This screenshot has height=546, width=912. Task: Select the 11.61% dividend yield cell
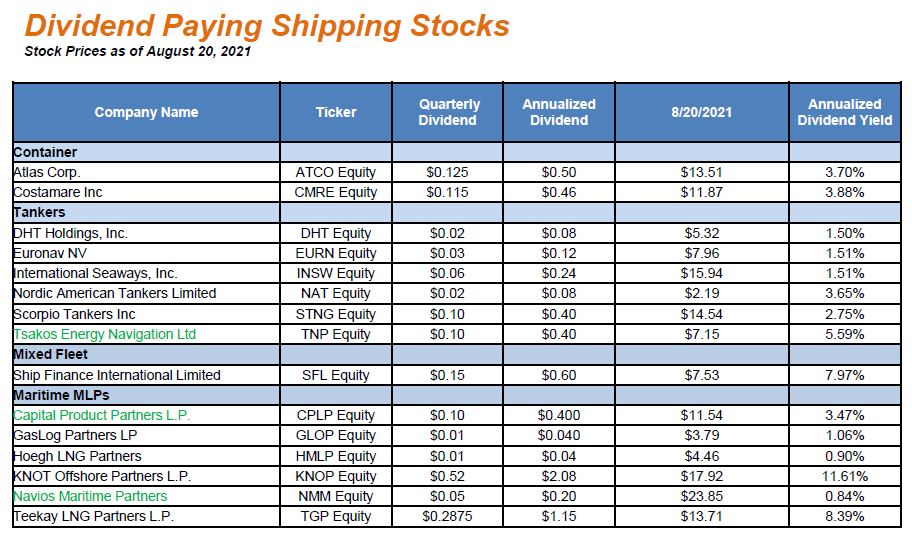click(845, 476)
